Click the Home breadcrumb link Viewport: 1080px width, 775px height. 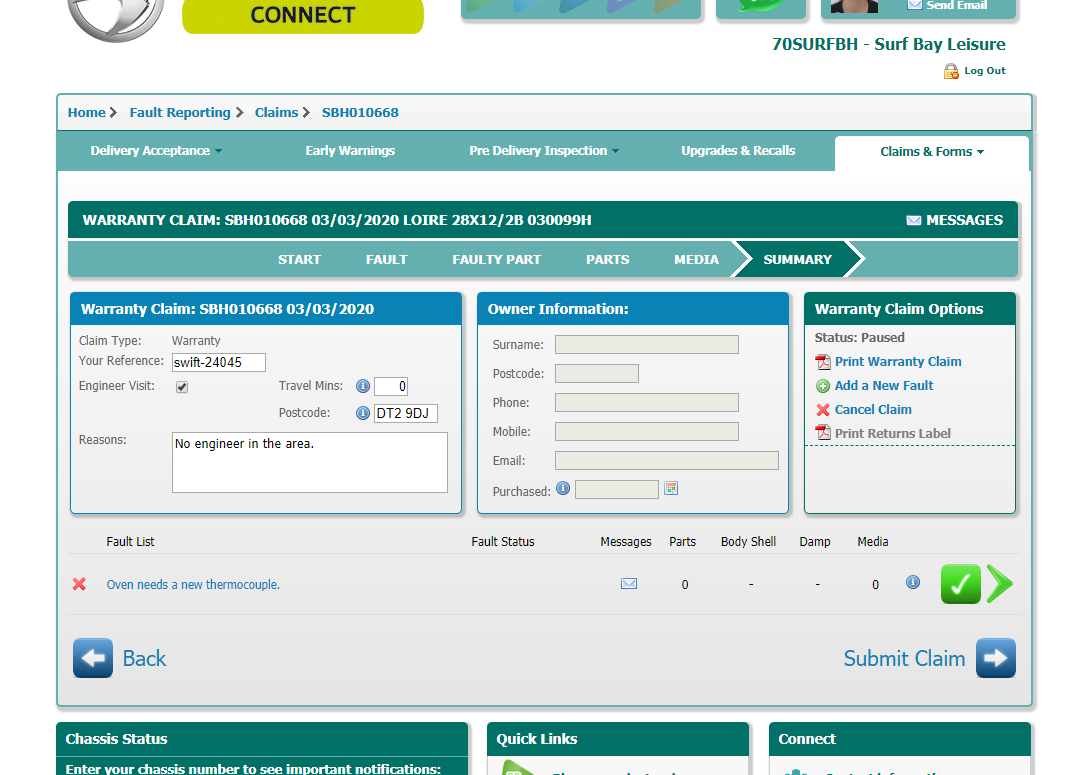click(x=87, y=112)
